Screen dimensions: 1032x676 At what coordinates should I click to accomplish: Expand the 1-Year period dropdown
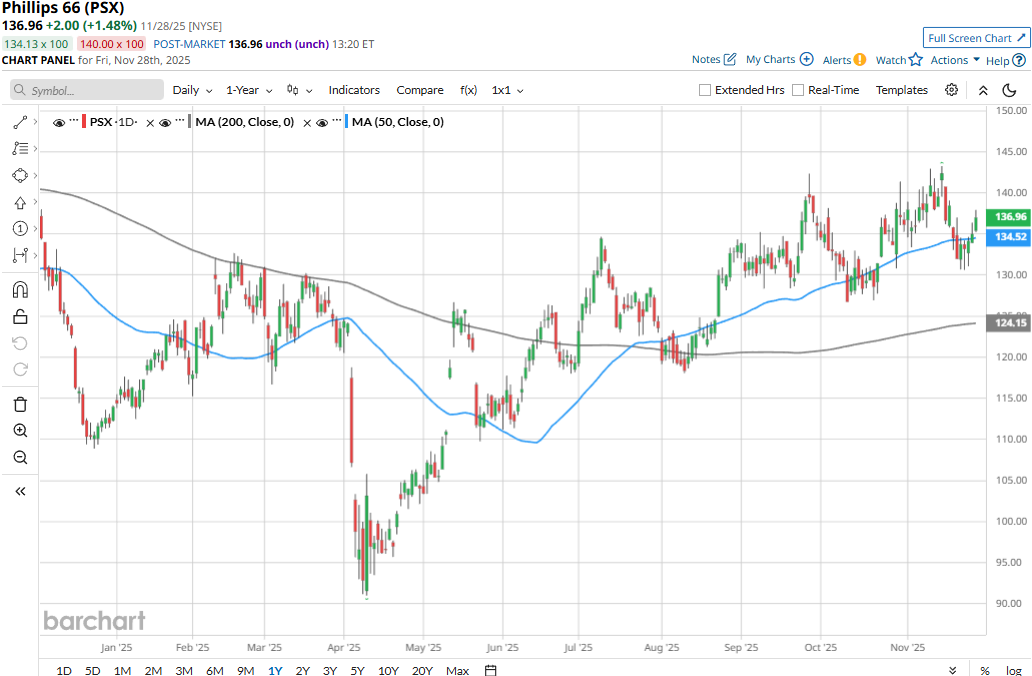(249, 90)
